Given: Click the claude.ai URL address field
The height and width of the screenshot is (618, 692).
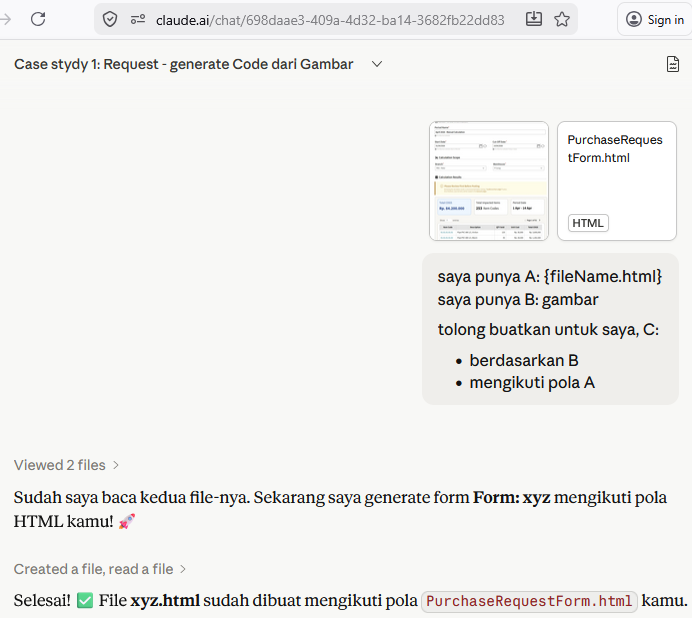Looking at the screenshot, I should click(x=330, y=19).
